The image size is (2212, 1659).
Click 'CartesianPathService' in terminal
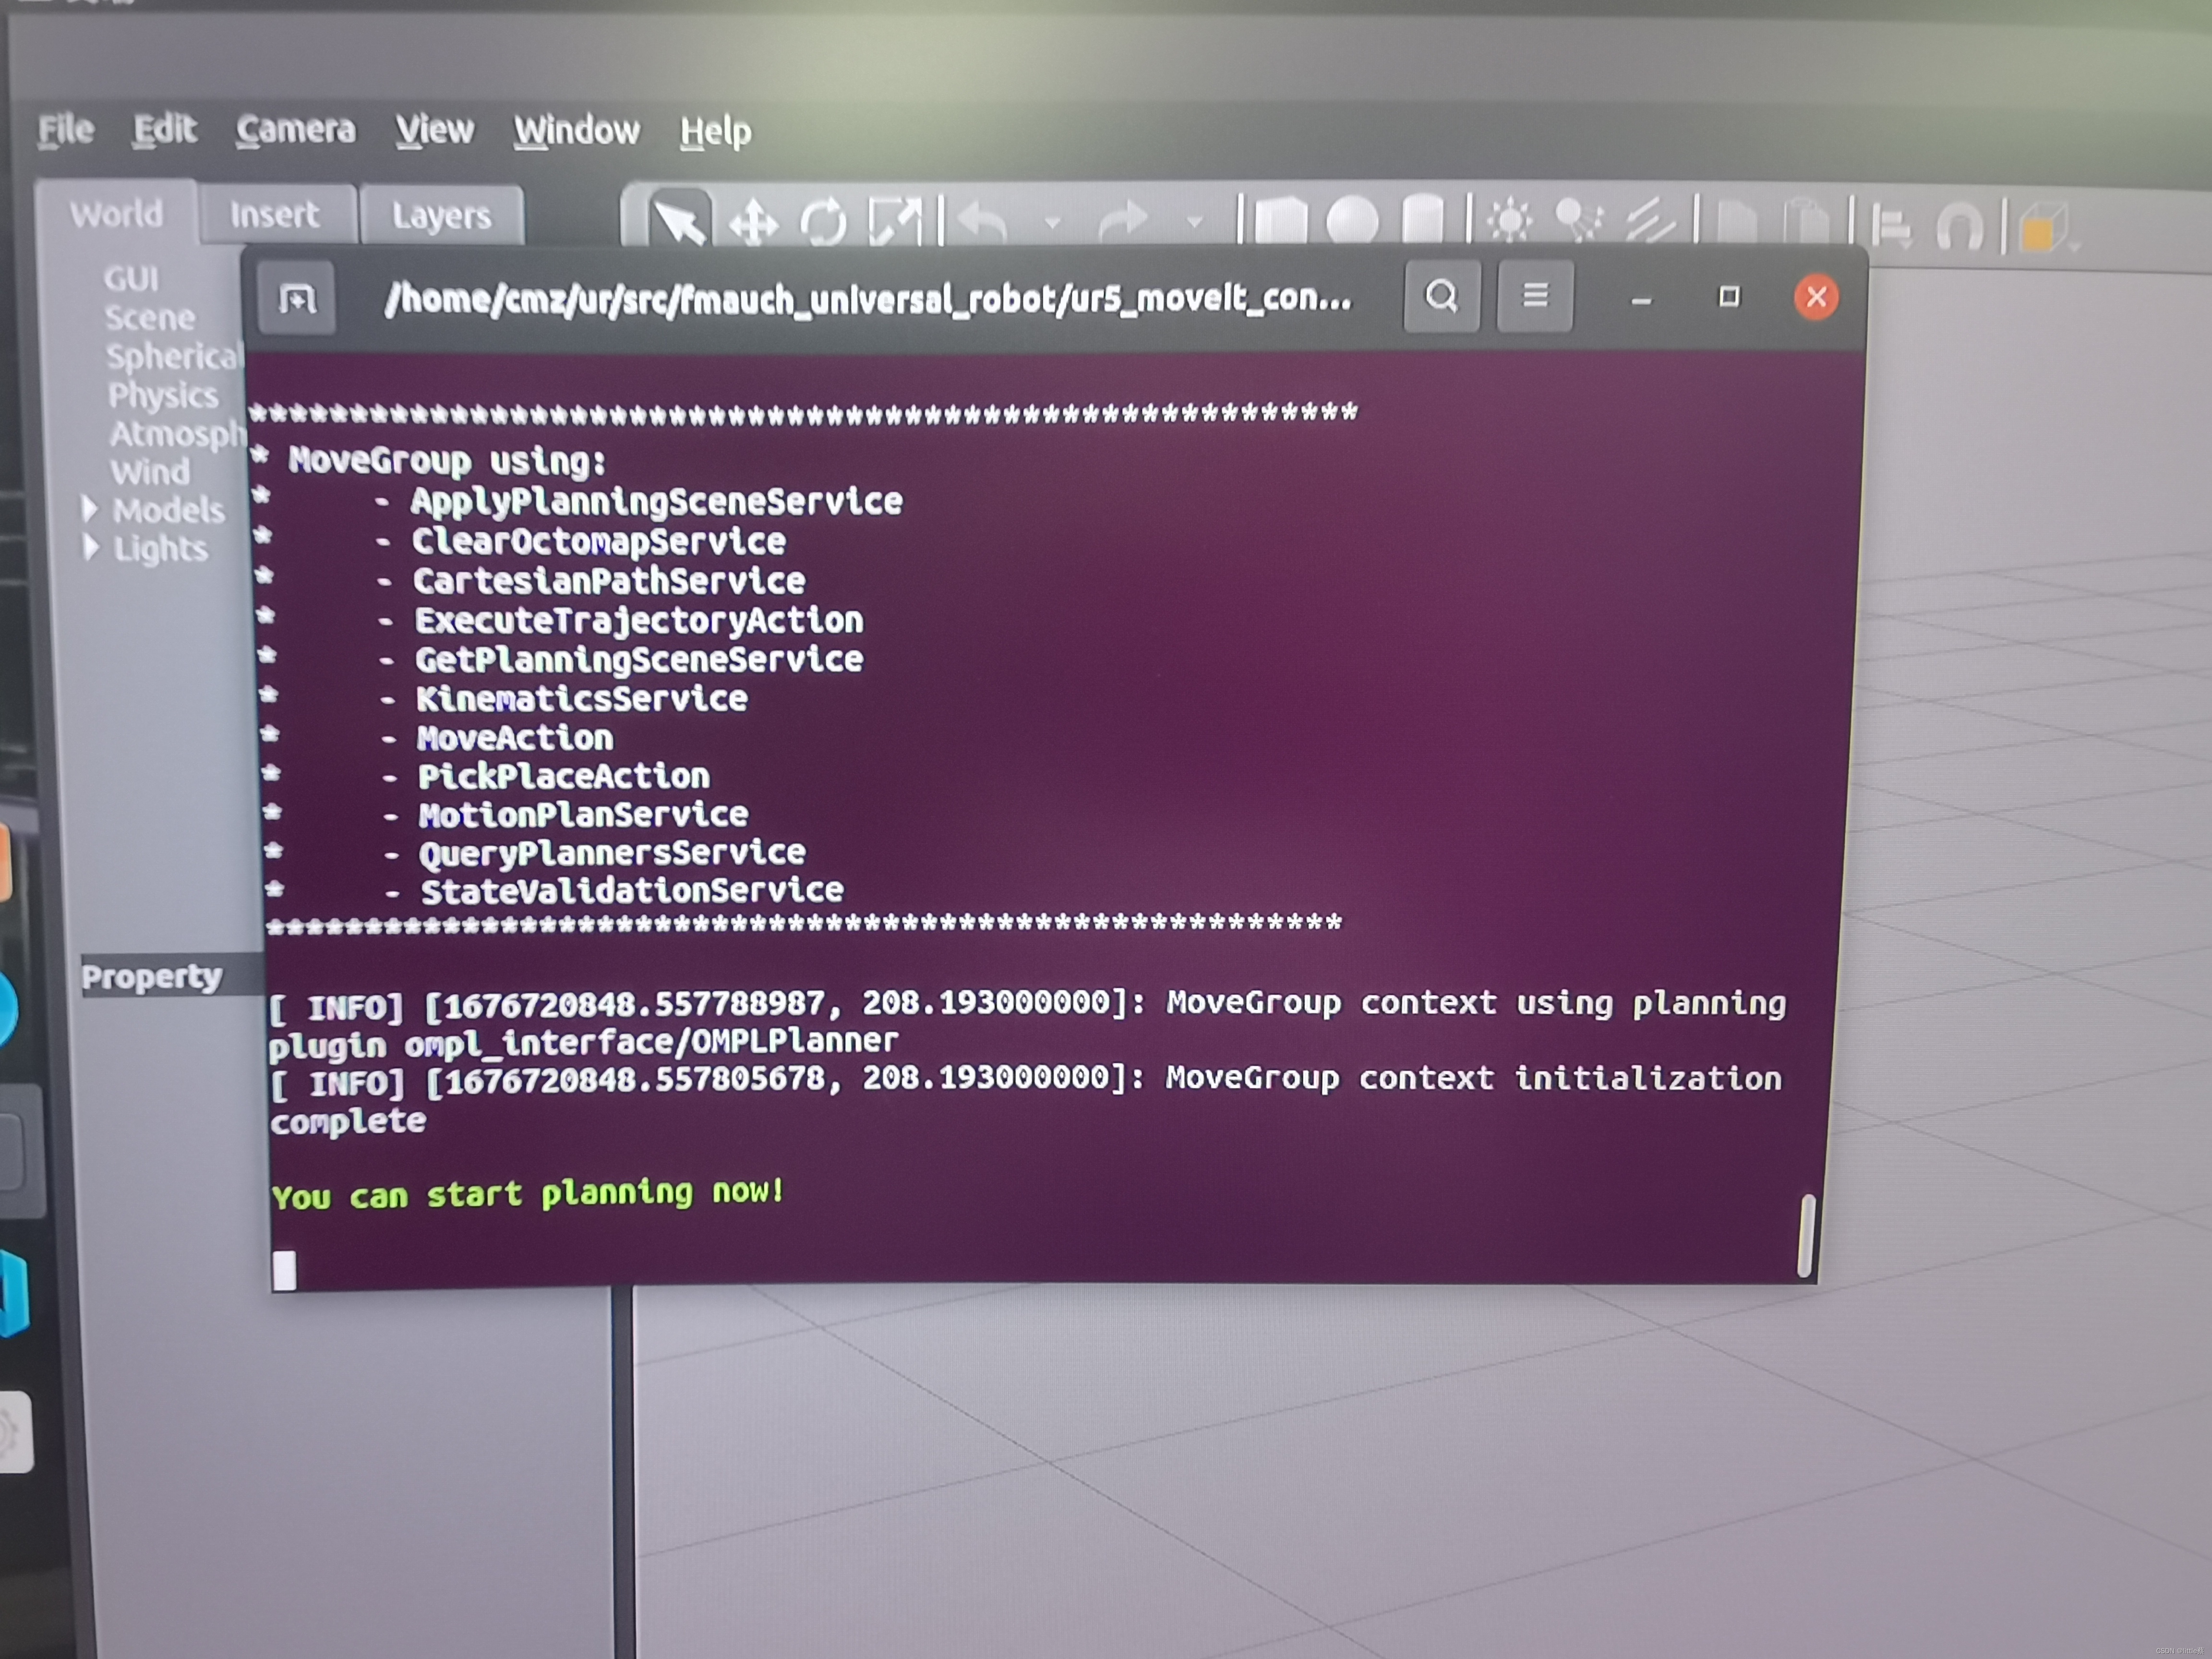609,581
